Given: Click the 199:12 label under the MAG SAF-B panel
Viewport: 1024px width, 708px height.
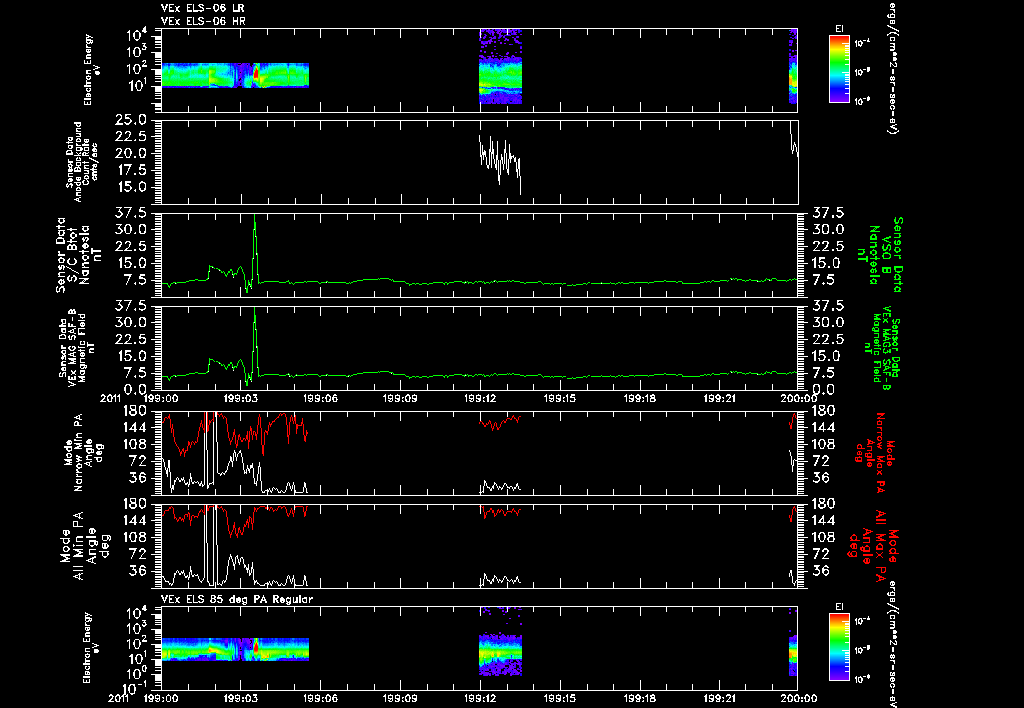Looking at the screenshot, I should click(x=480, y=398).
